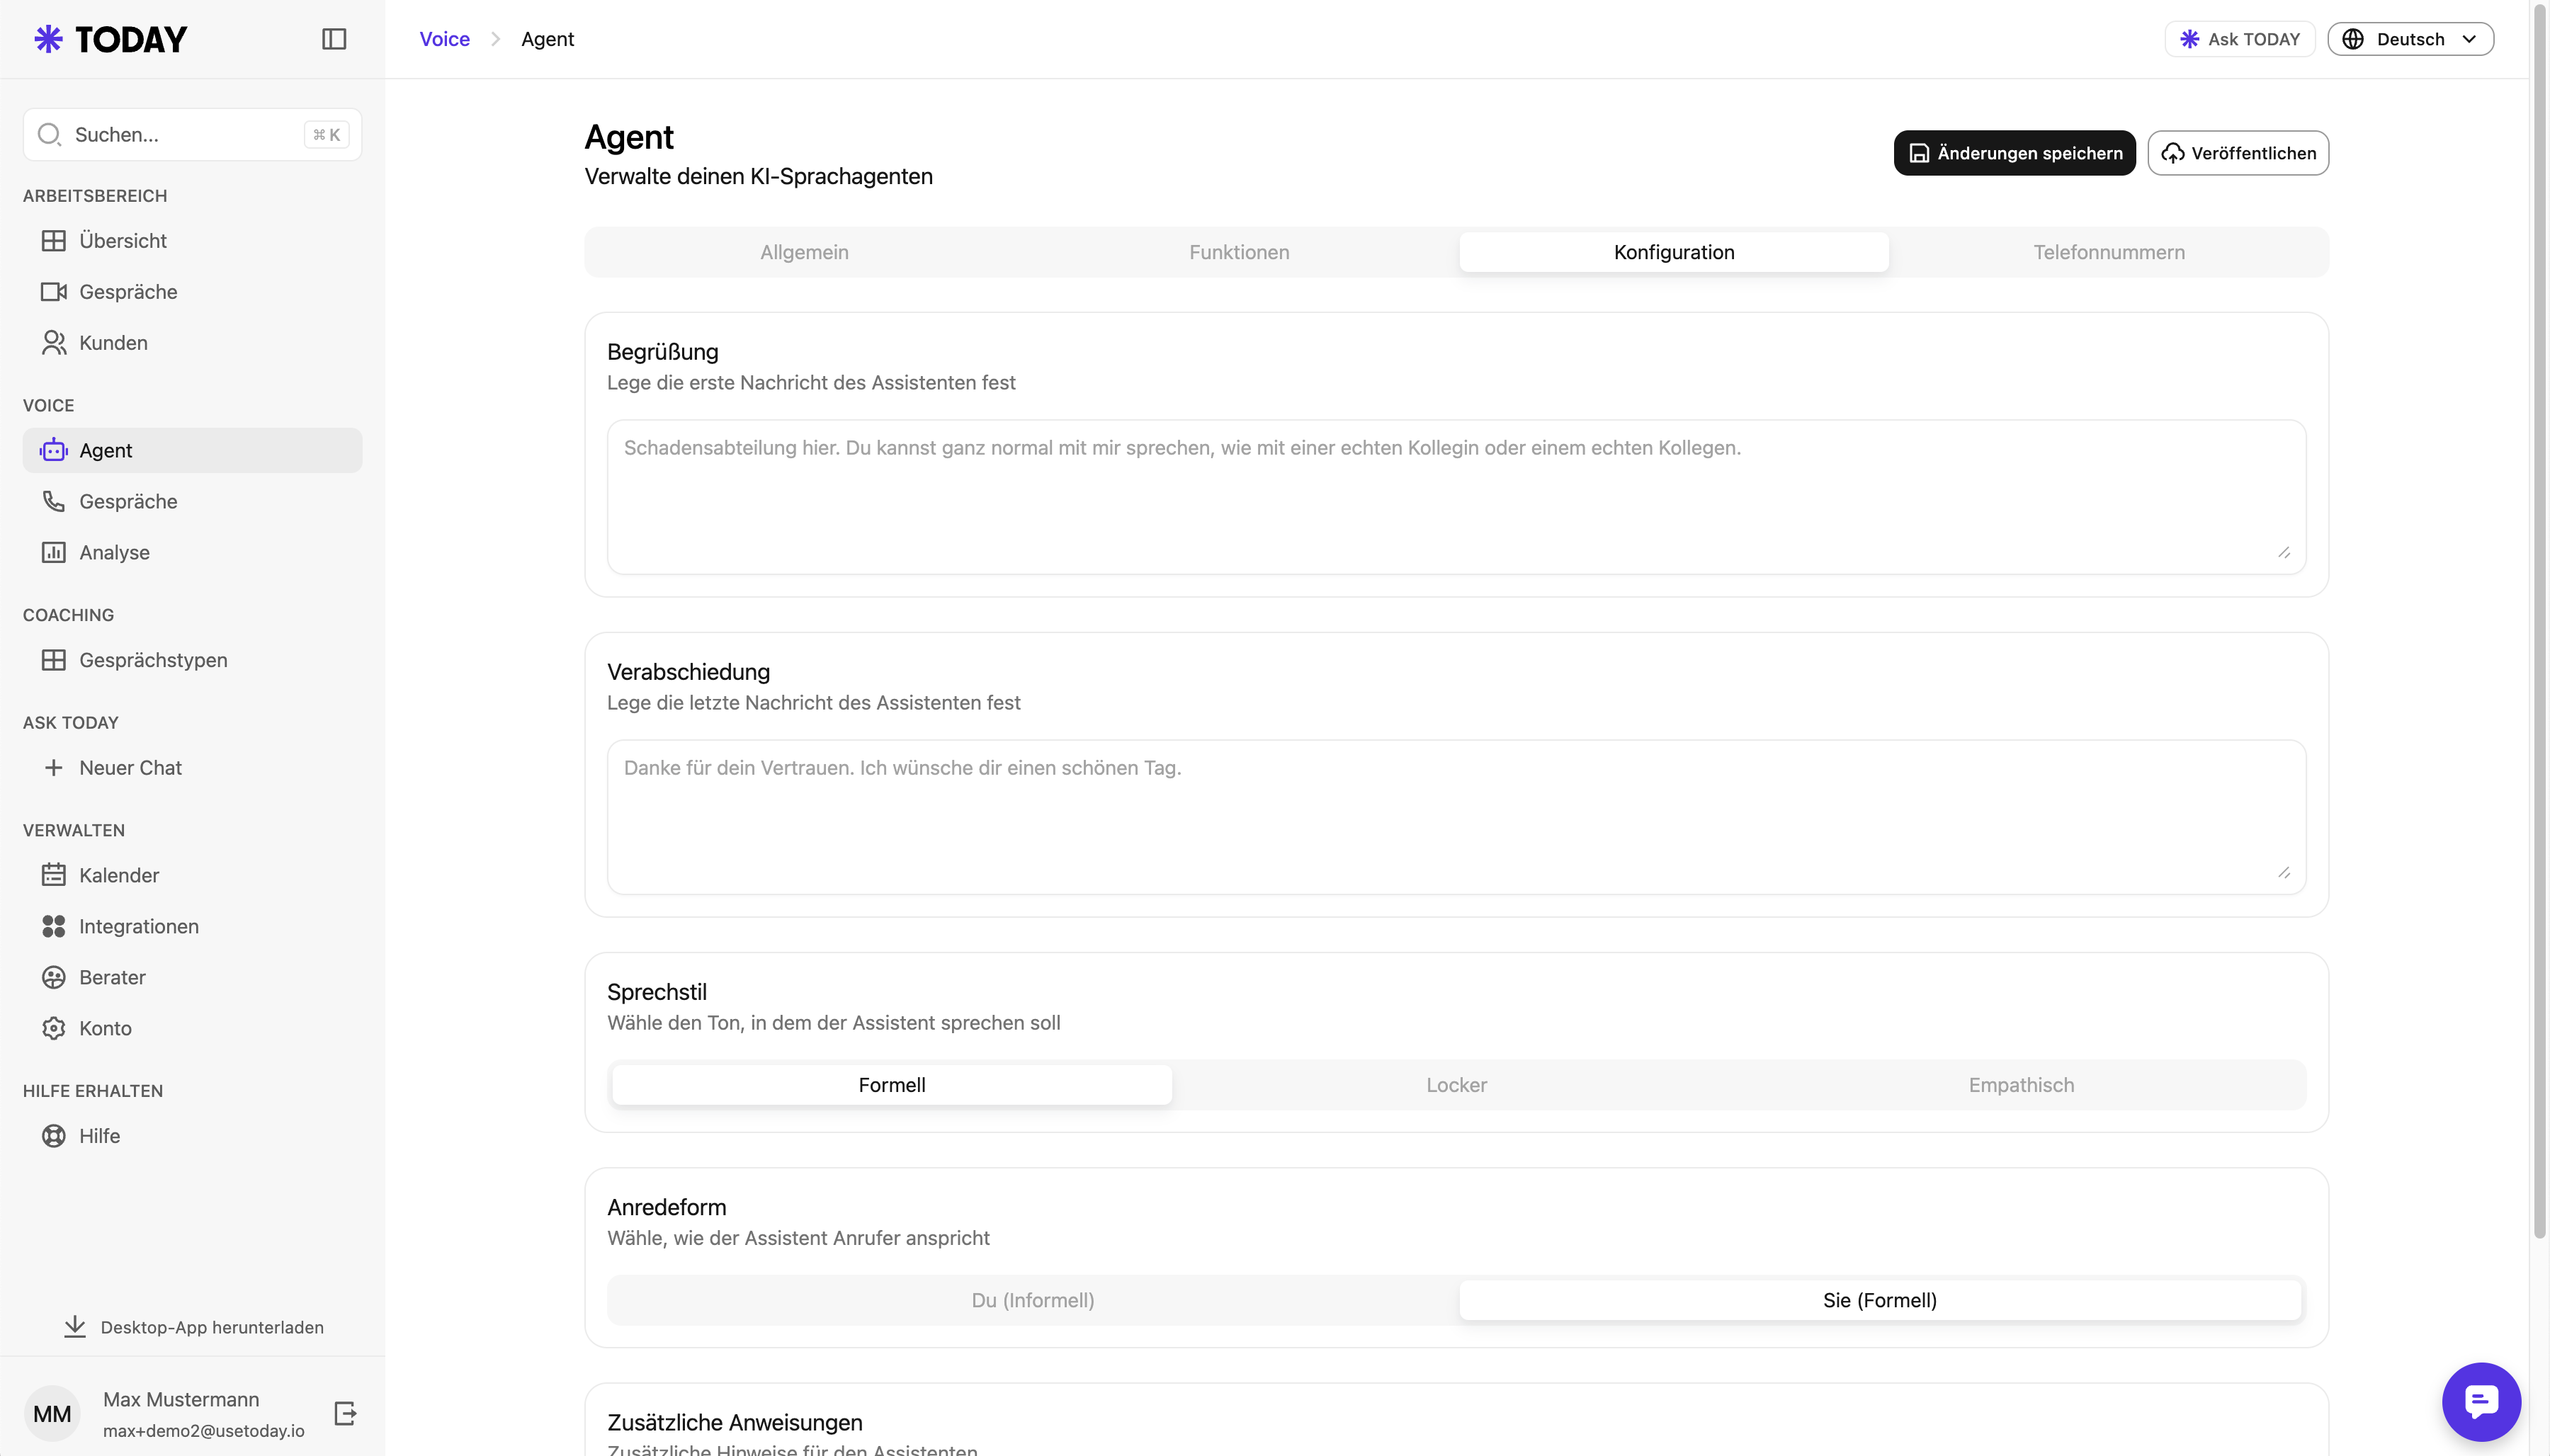Click the plus icon for Neuer Chat
Viewport: 2550px width, 1456px height.
pos(54,768)
